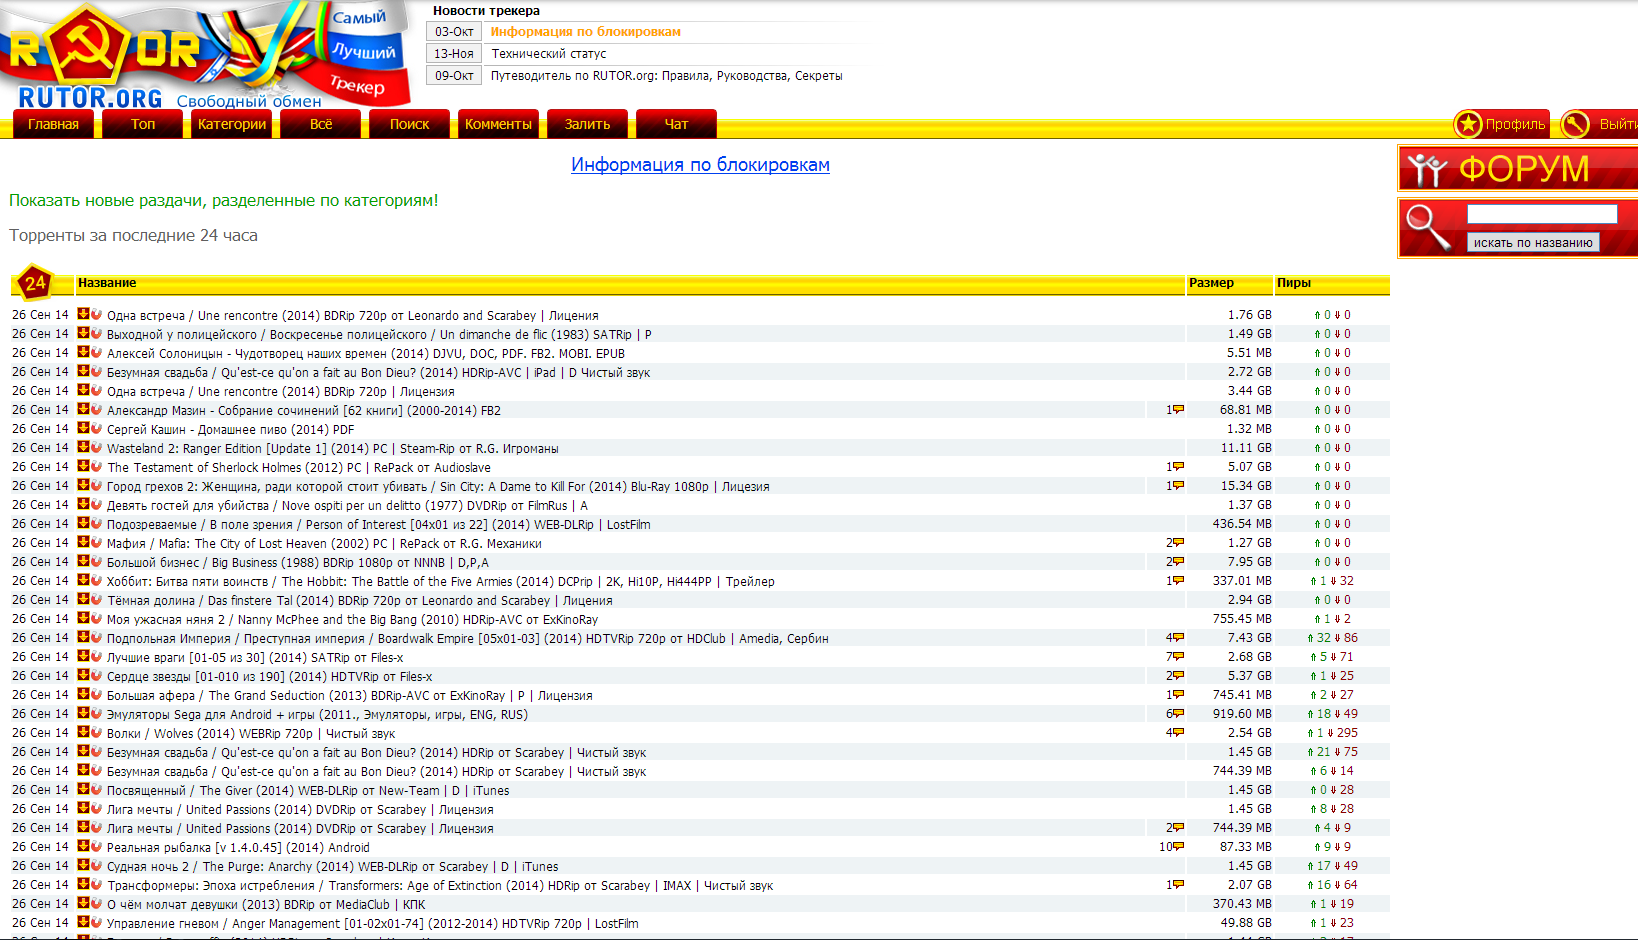Open news Путеводитель по RUTOR.org
This screenshot has width=1638, height=940.
coord(666,76)
